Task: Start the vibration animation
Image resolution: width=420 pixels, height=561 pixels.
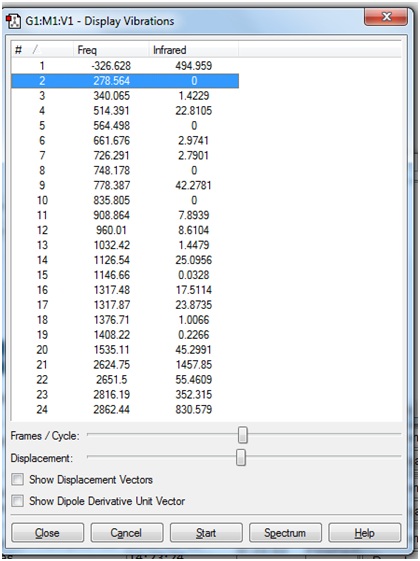Action: tap(206, 533)
